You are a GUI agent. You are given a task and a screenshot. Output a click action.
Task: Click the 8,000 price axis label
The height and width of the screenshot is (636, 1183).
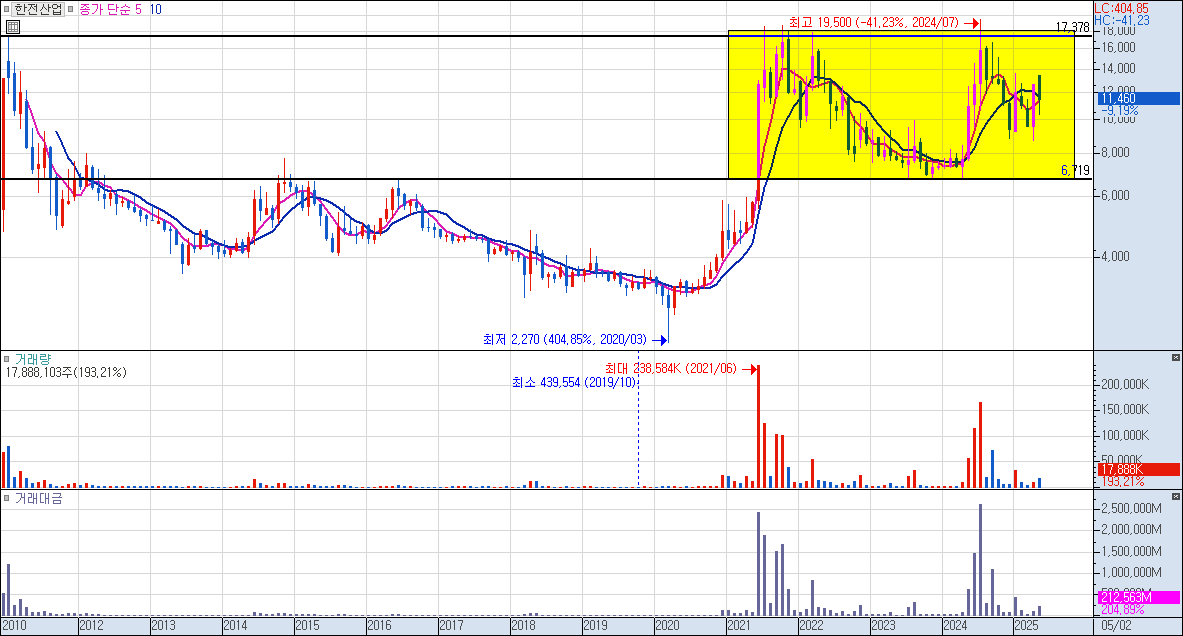click(1116, 152)
